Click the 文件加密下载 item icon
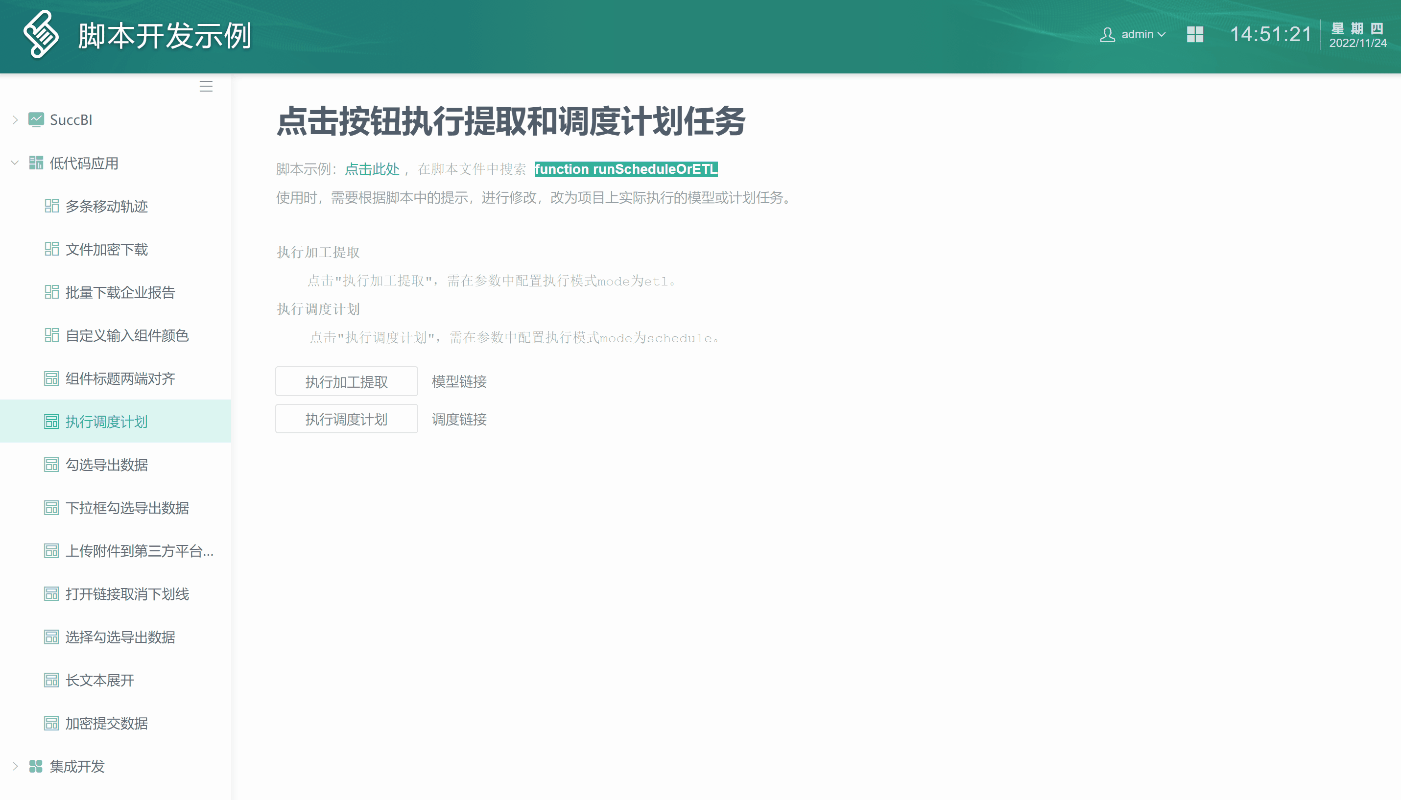 click(51, 248)
